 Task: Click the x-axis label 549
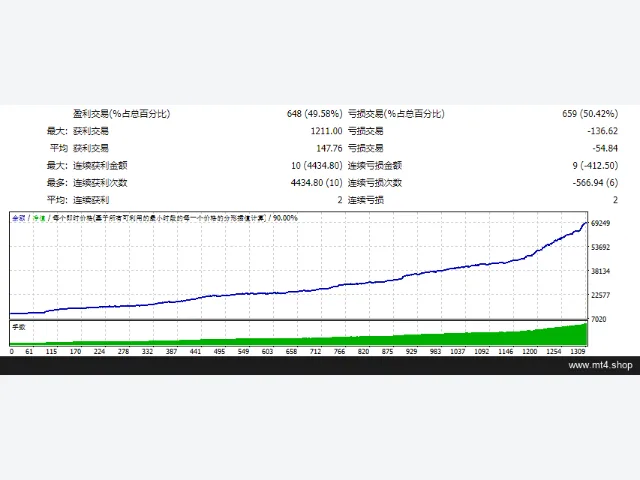click(243, 351)
